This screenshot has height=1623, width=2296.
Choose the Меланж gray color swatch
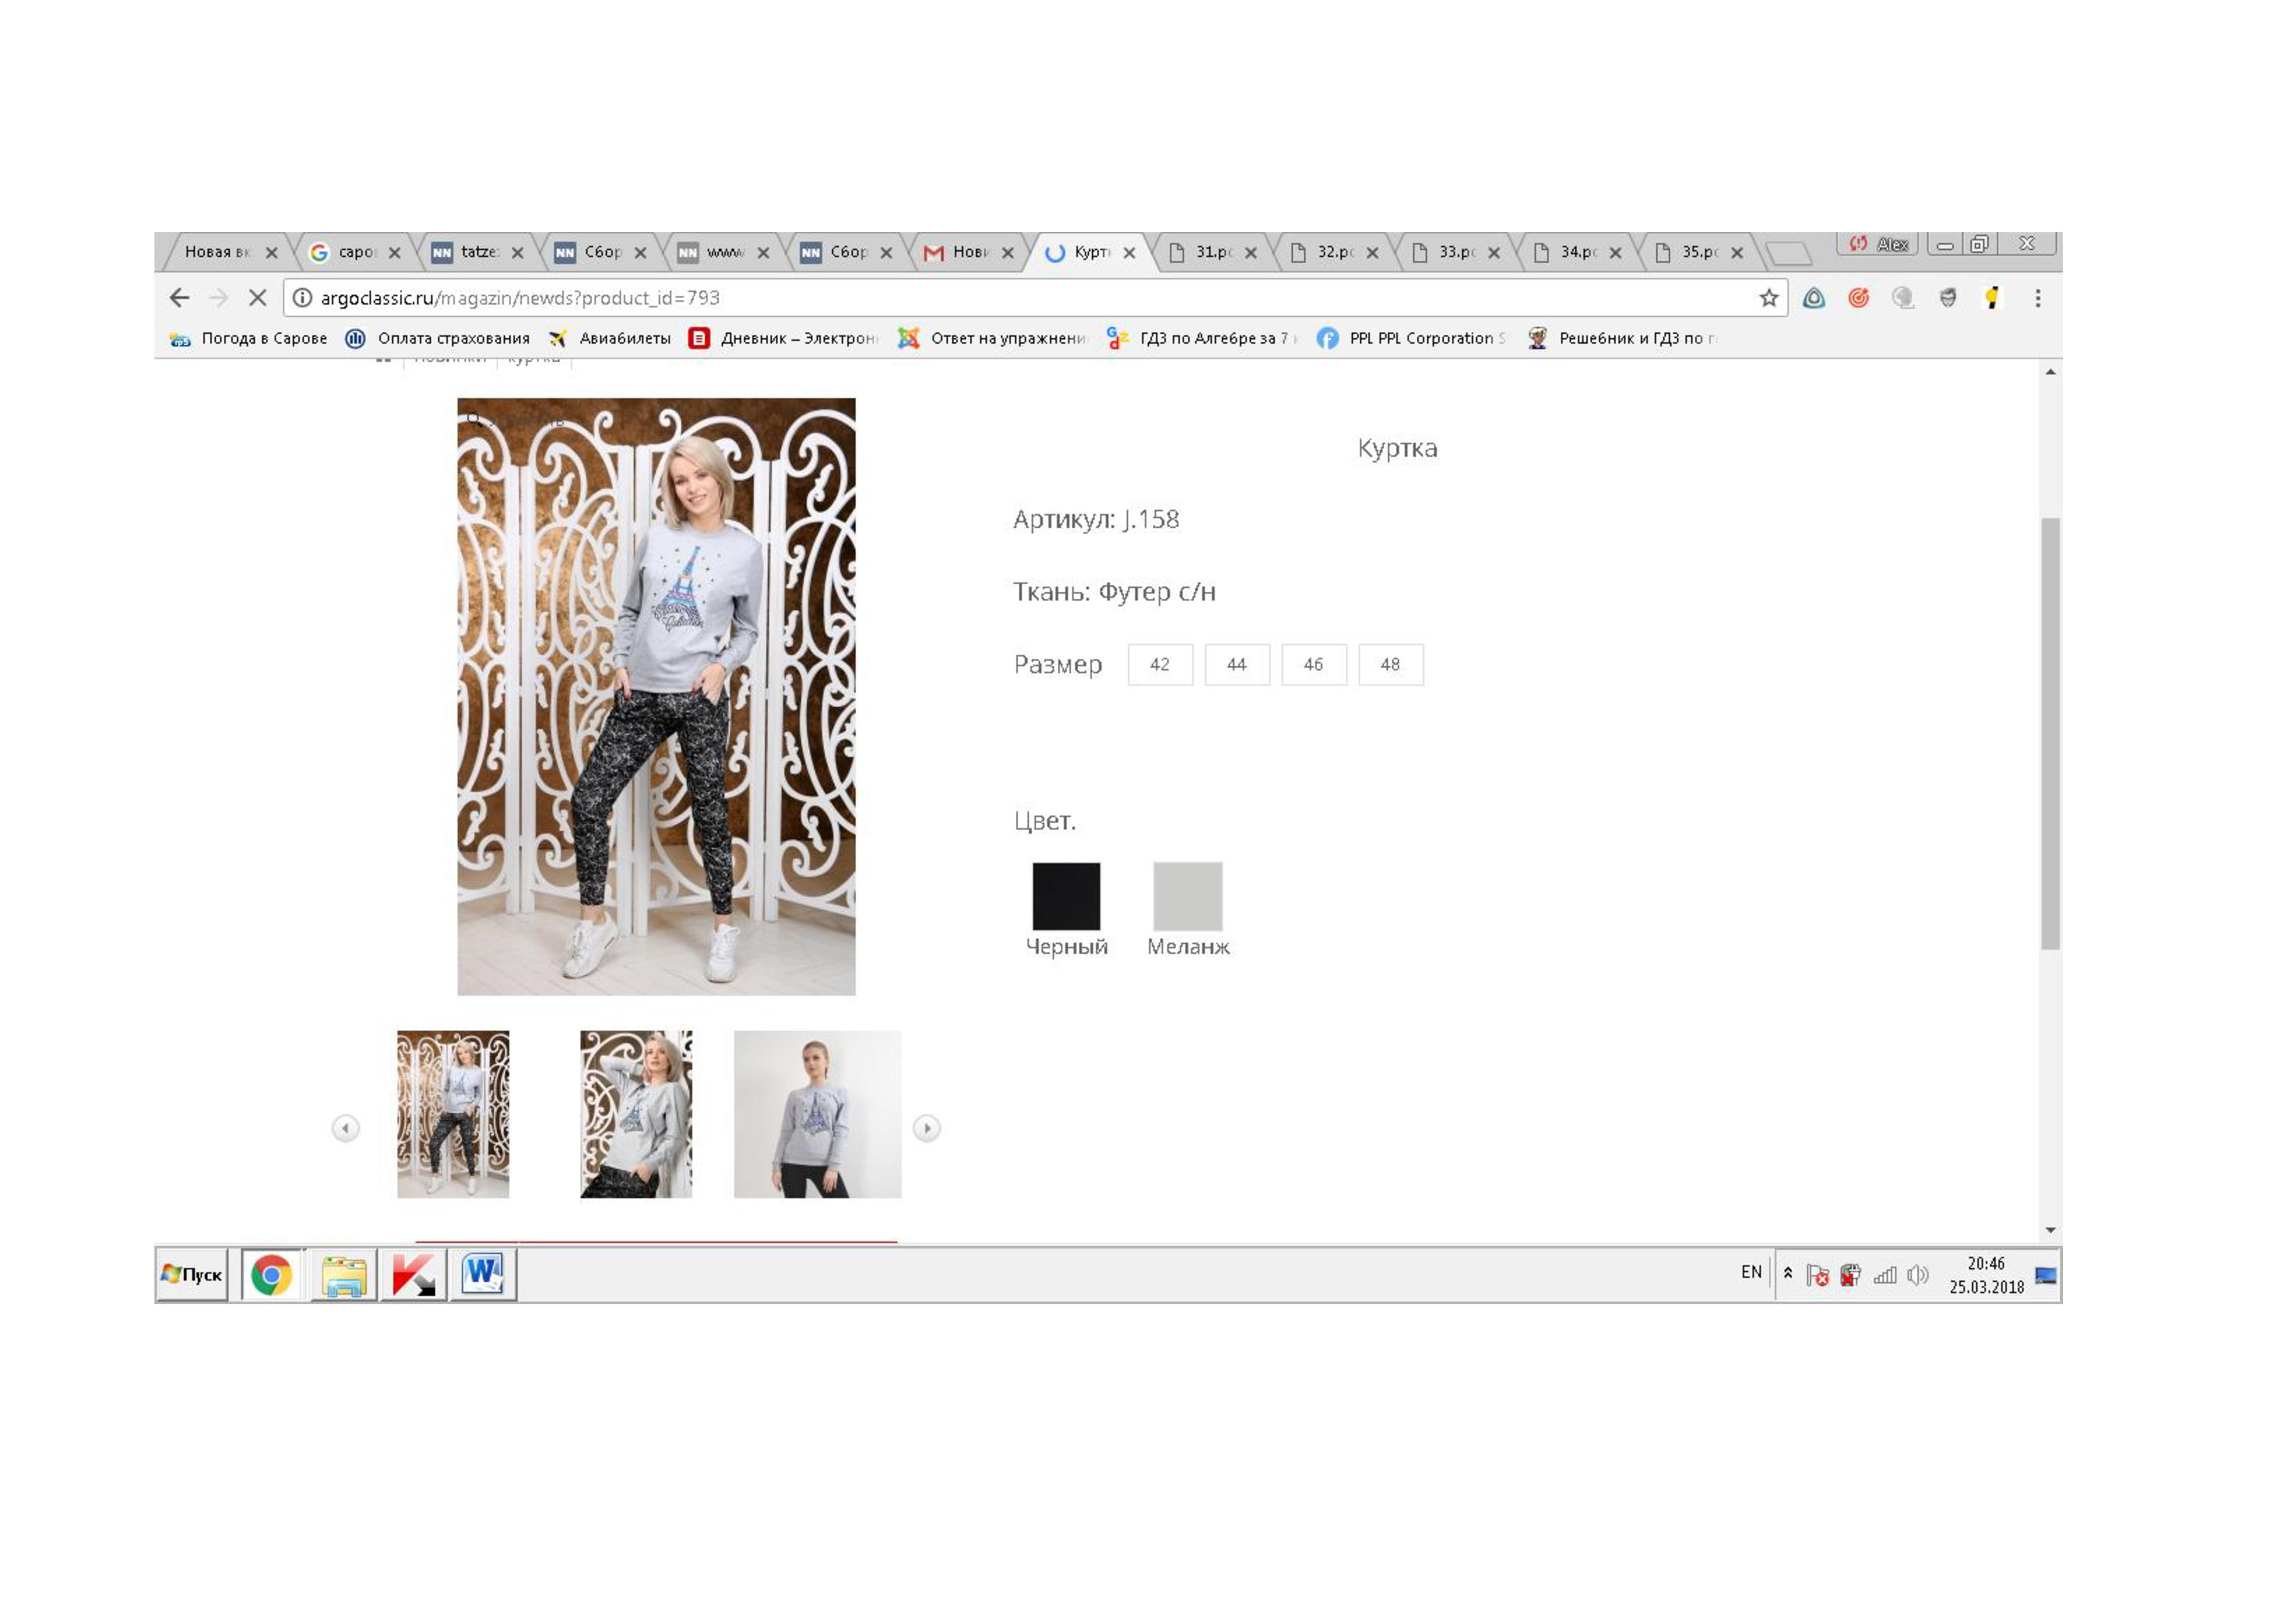pos(1188,897)
